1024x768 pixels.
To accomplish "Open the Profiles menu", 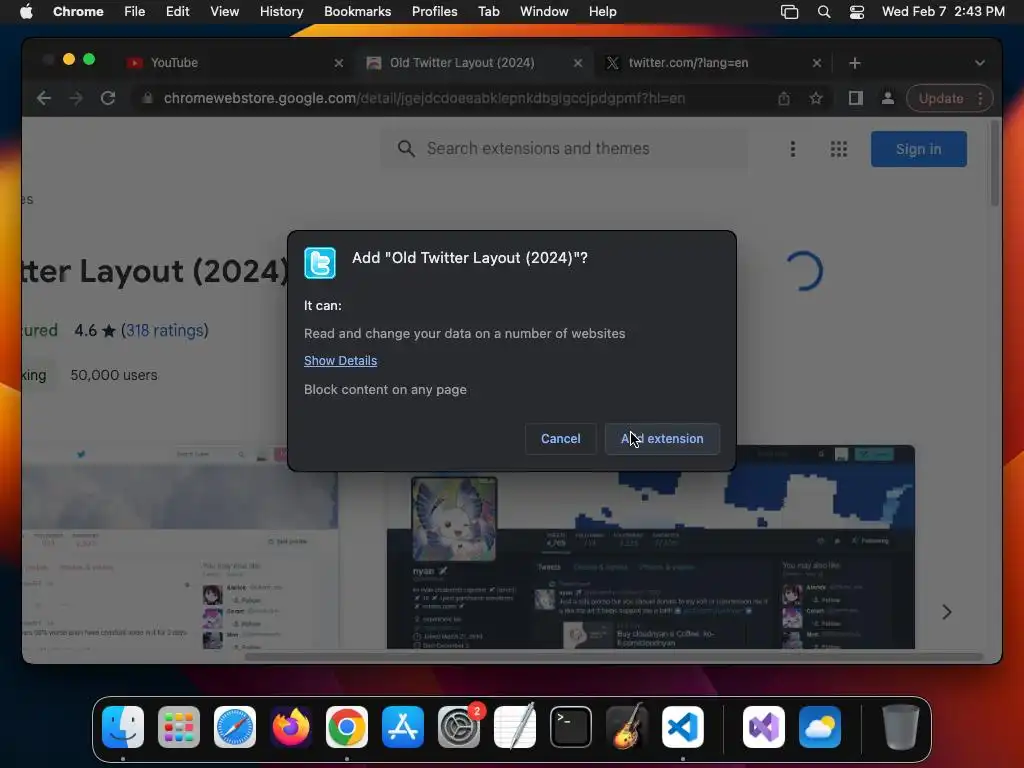I will [434, 12].
